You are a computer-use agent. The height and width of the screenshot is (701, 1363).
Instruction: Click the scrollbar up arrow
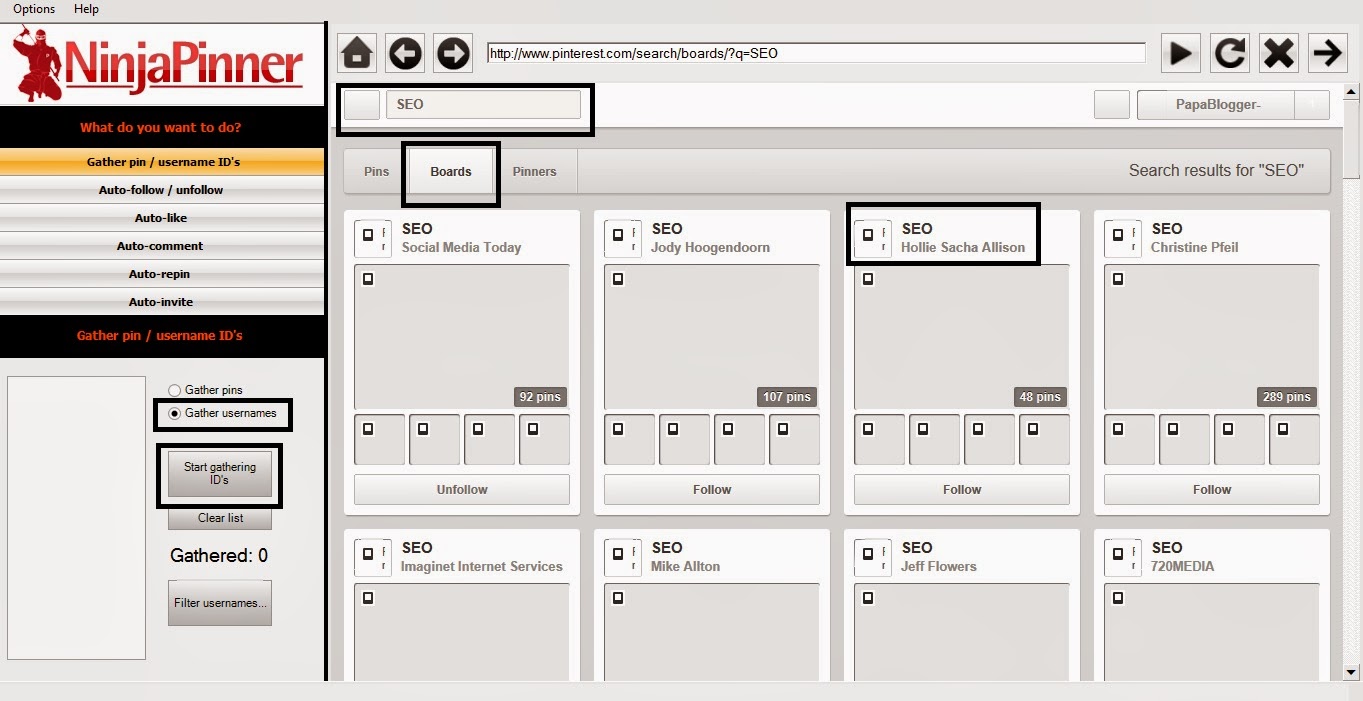tap(1352, 94)
